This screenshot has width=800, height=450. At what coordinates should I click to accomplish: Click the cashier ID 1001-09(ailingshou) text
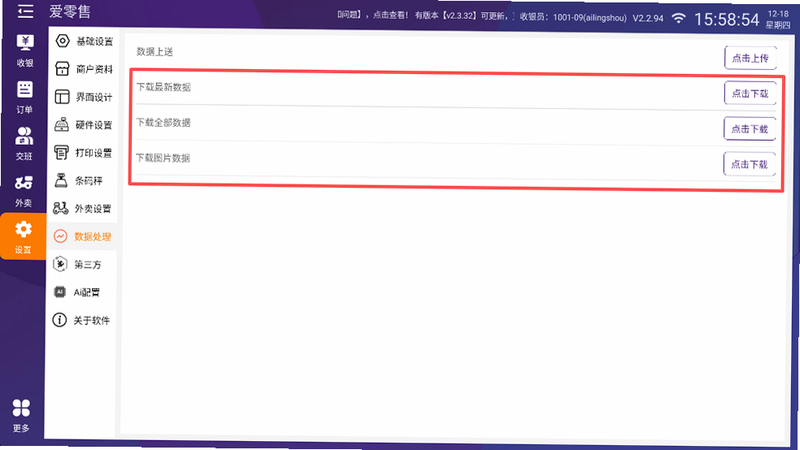click(x=590, y=17)
